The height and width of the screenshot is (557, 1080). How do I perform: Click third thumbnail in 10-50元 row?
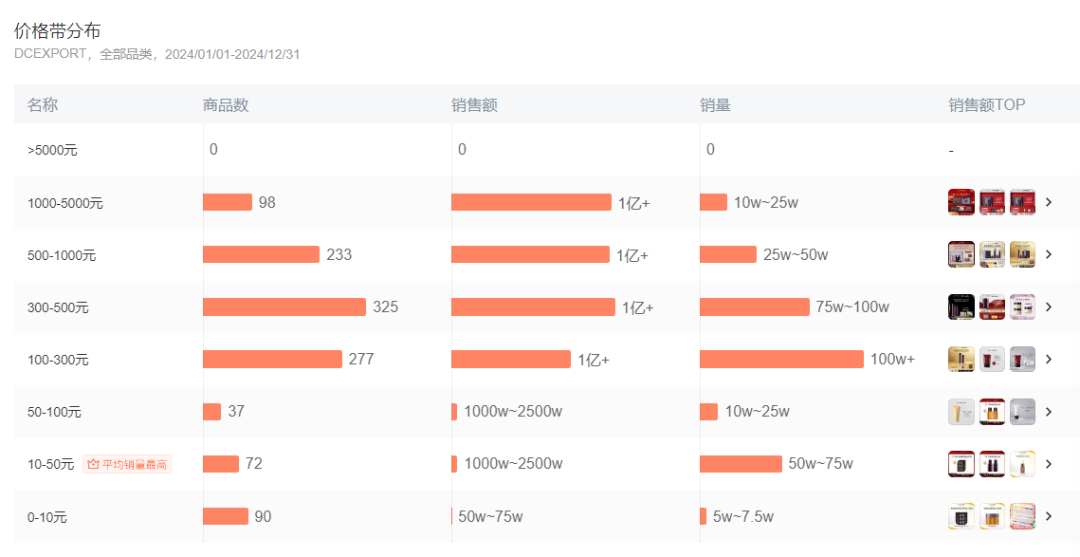coord(1022,464)
